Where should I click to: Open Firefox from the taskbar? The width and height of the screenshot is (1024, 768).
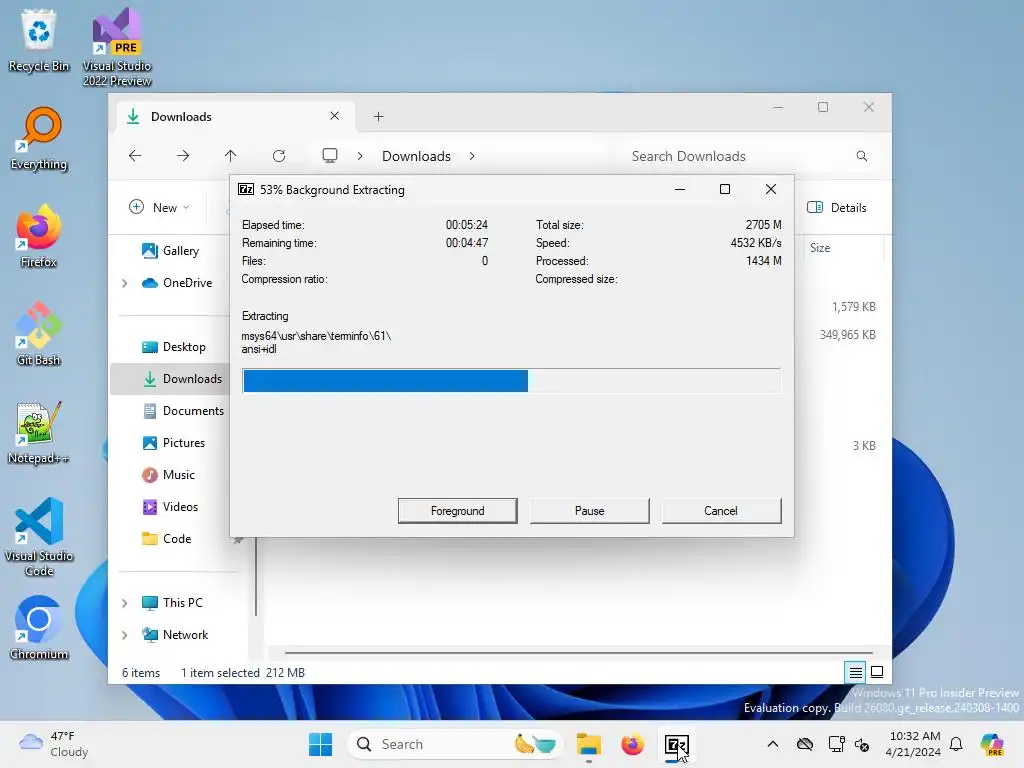(632, 744)
